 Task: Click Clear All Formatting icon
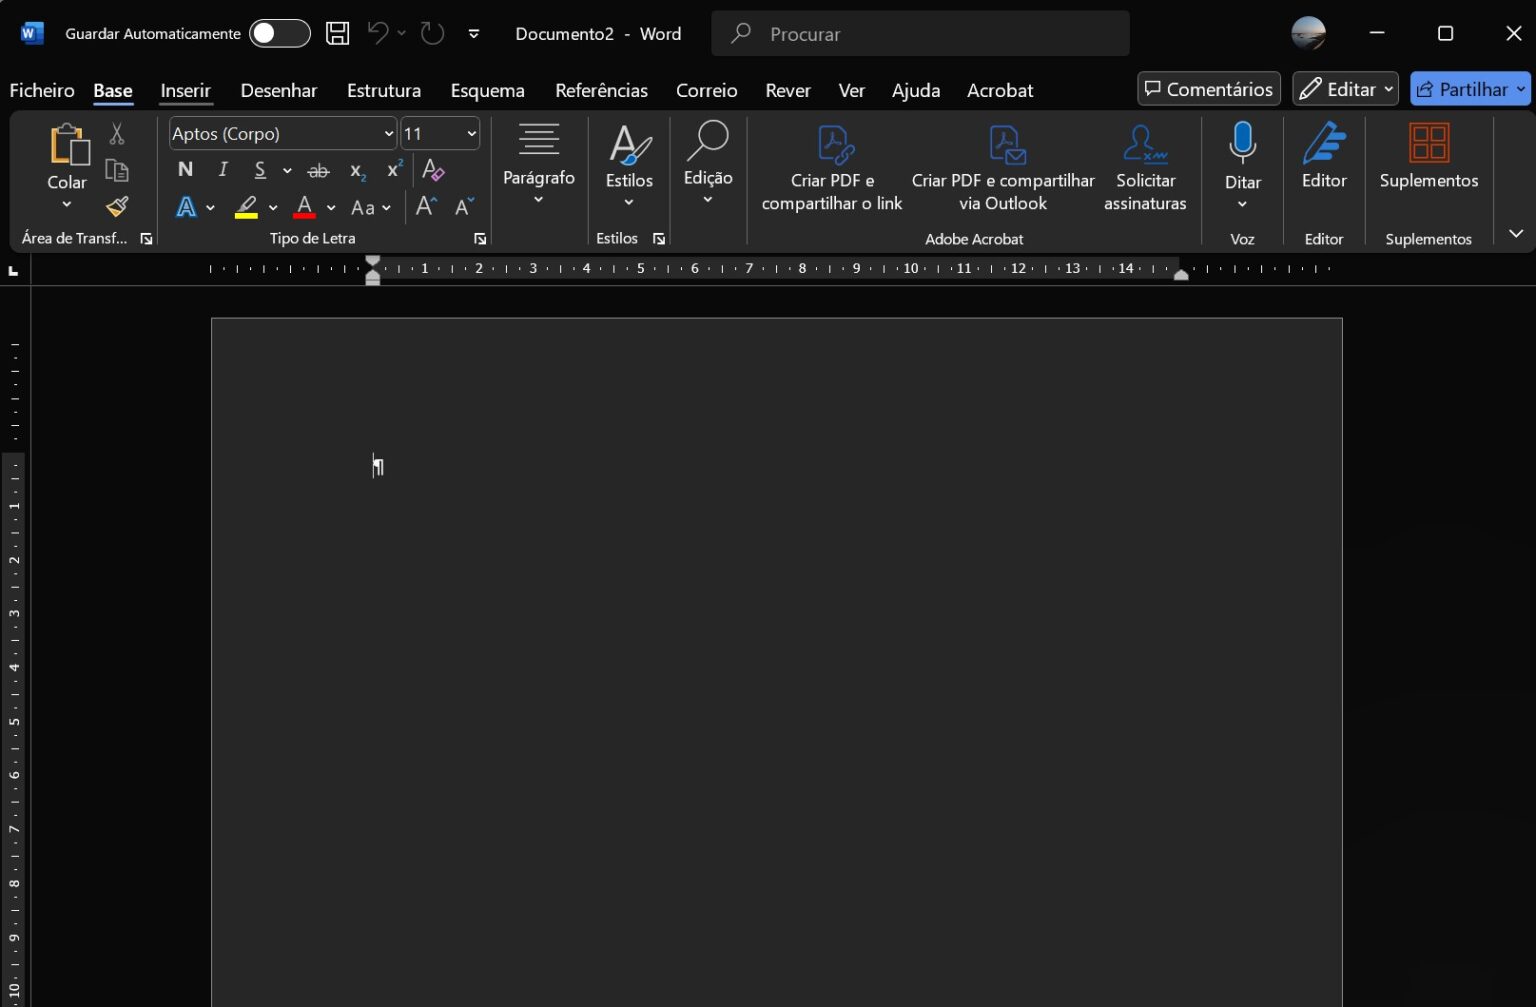(x=433, y=170)
